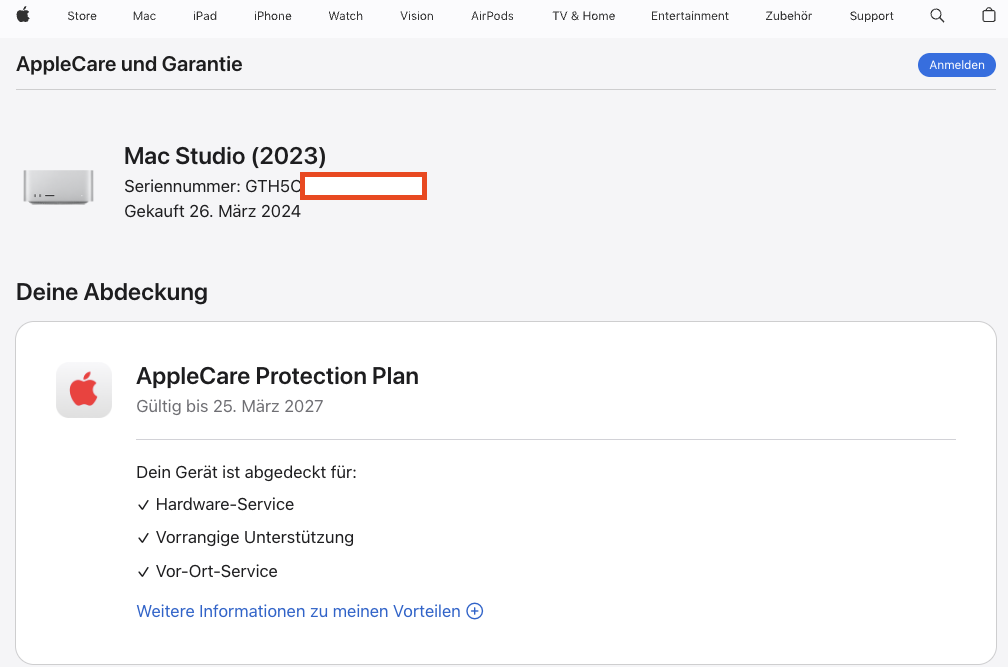Image resolution: width=1008 pixels, height=667 pixels.
Task: Open the Entertainment menu item
Action: click(690, 16)
